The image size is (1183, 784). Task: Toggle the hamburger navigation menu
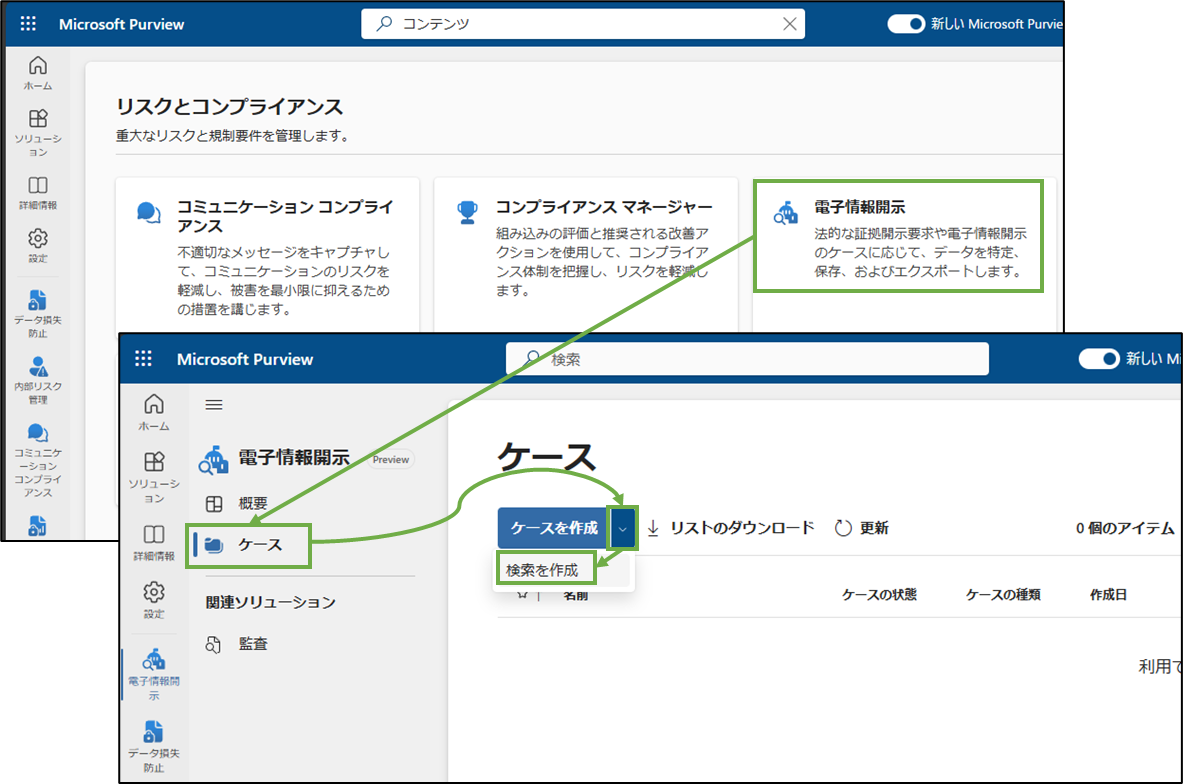coord(214,405)
